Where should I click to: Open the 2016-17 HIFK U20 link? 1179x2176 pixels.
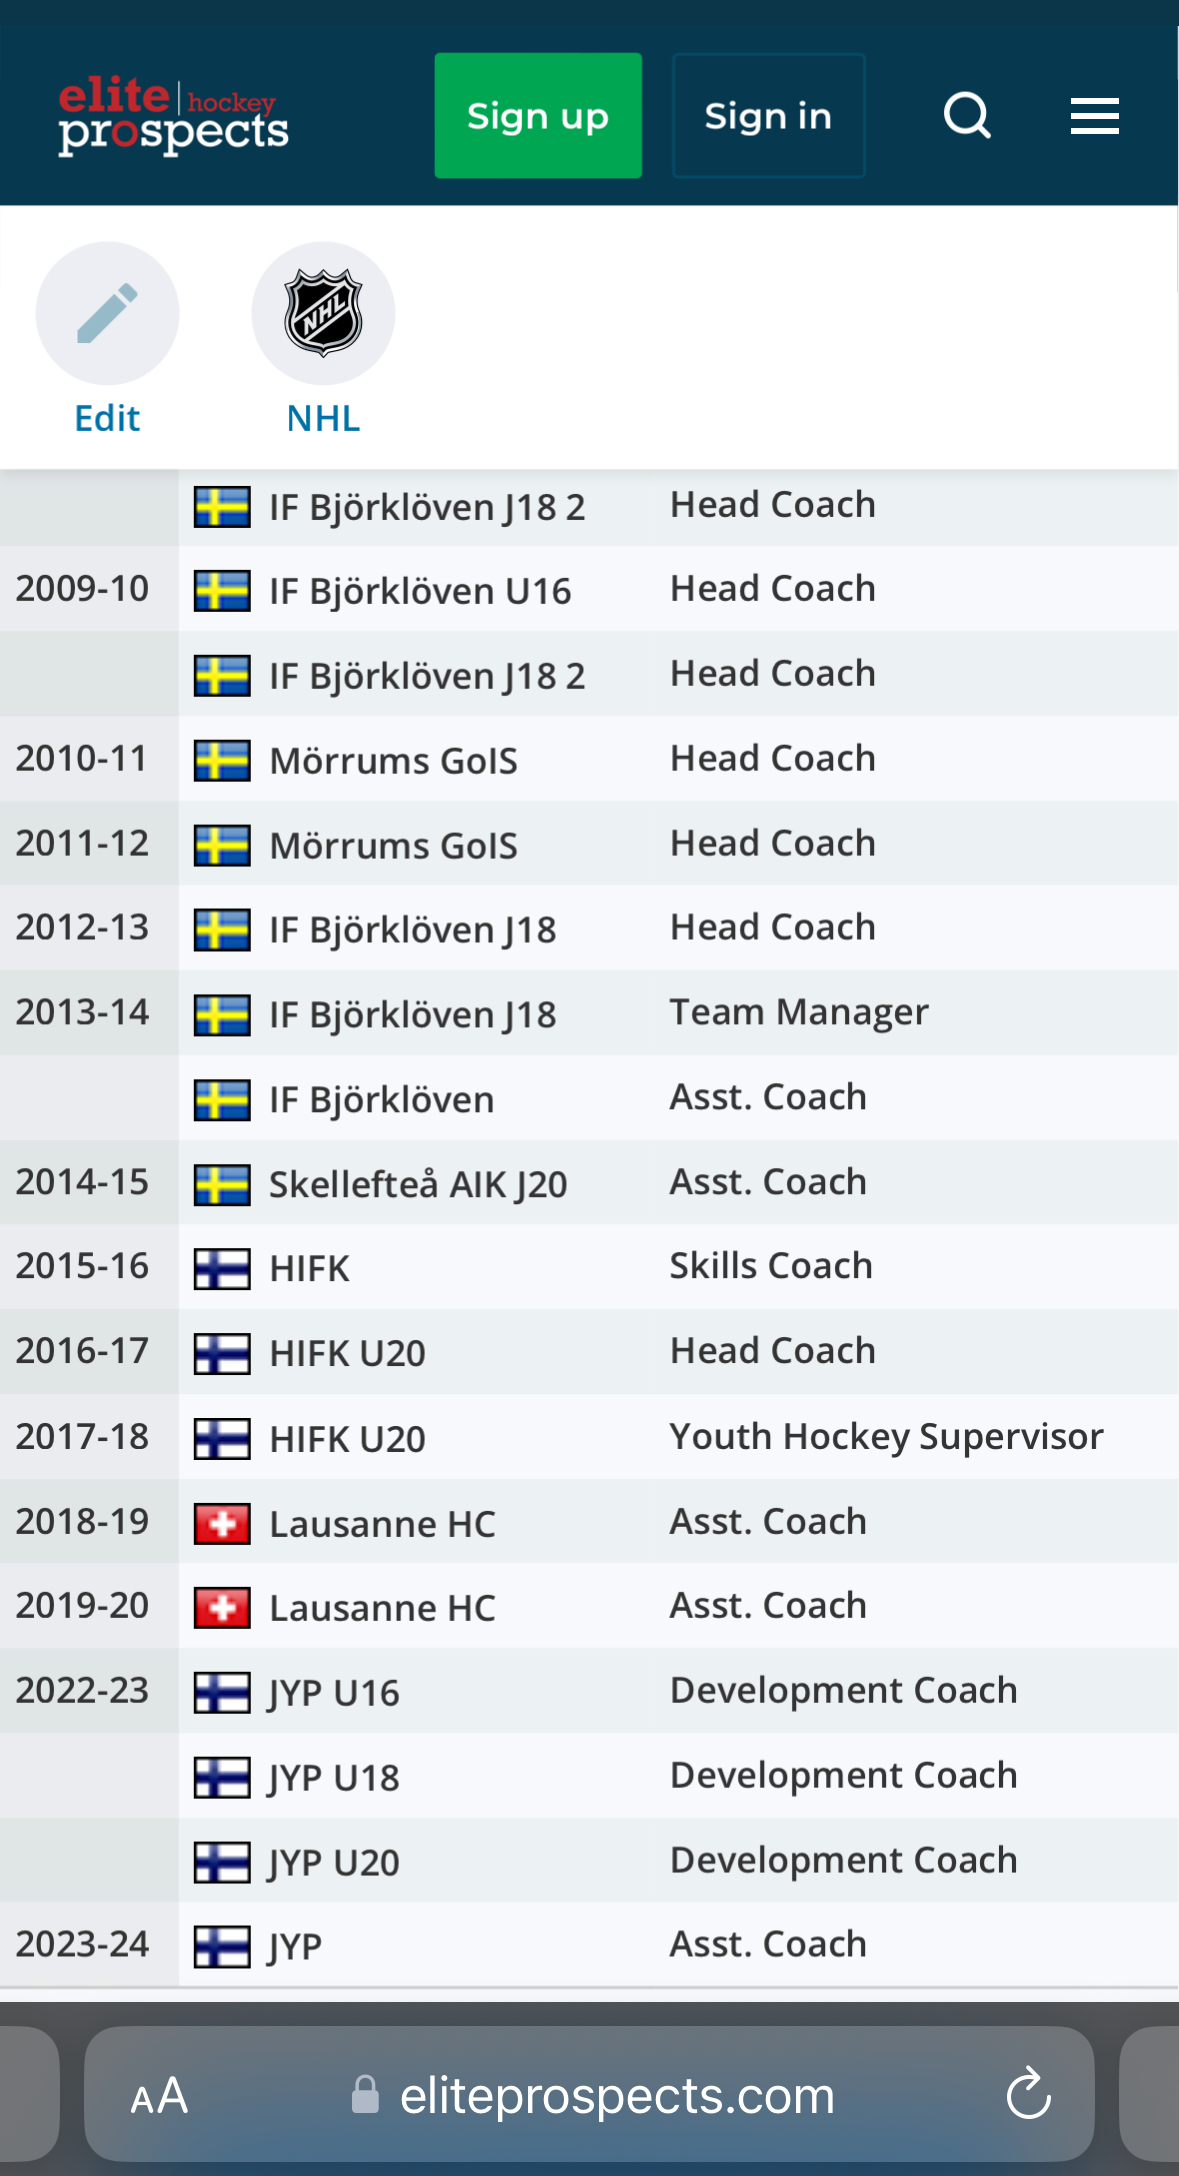[347, 1353]
